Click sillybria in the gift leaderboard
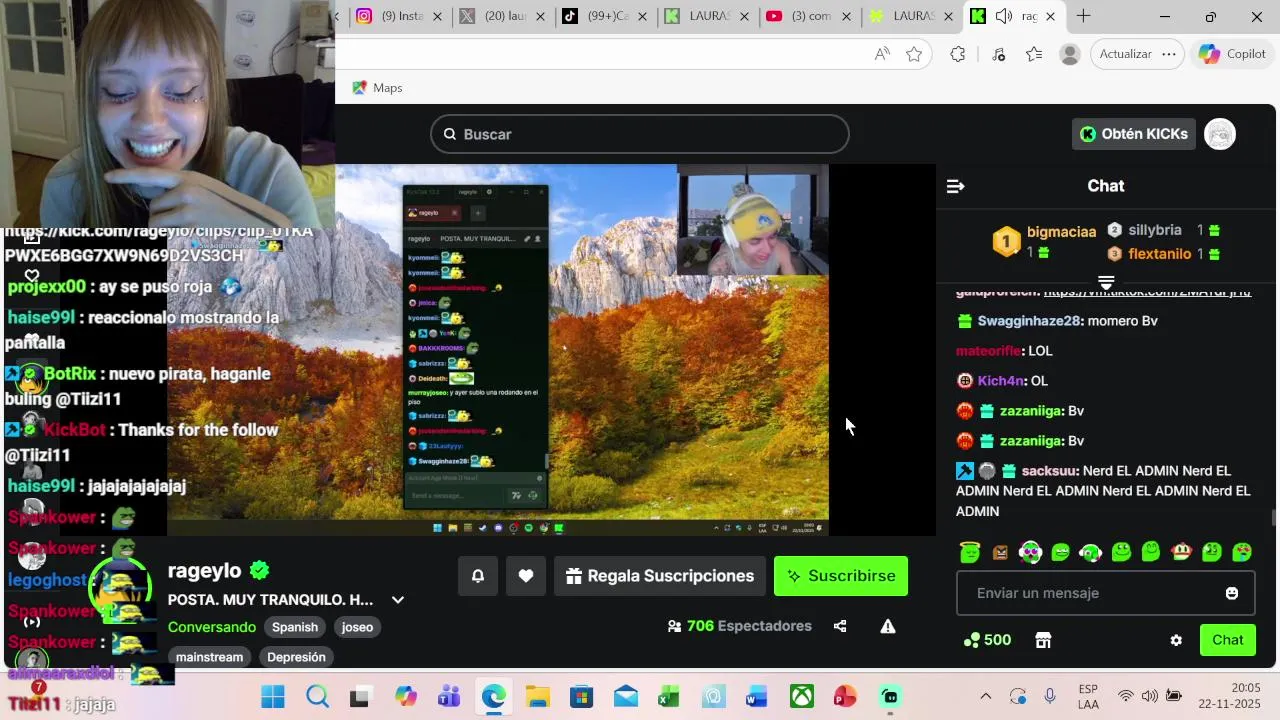This screenshot has height=720, width=1280. click(x=1155, y=230)
